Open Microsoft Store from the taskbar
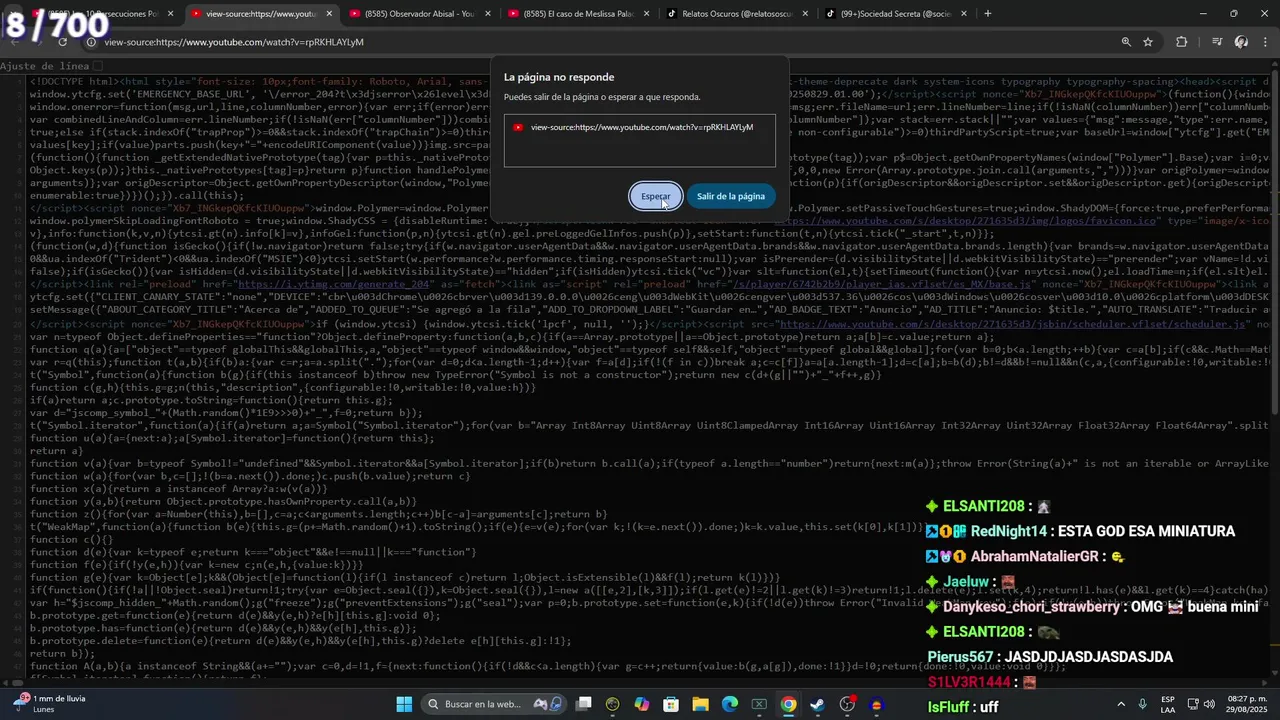This screenshot has width=1280, height=720. 671,704
